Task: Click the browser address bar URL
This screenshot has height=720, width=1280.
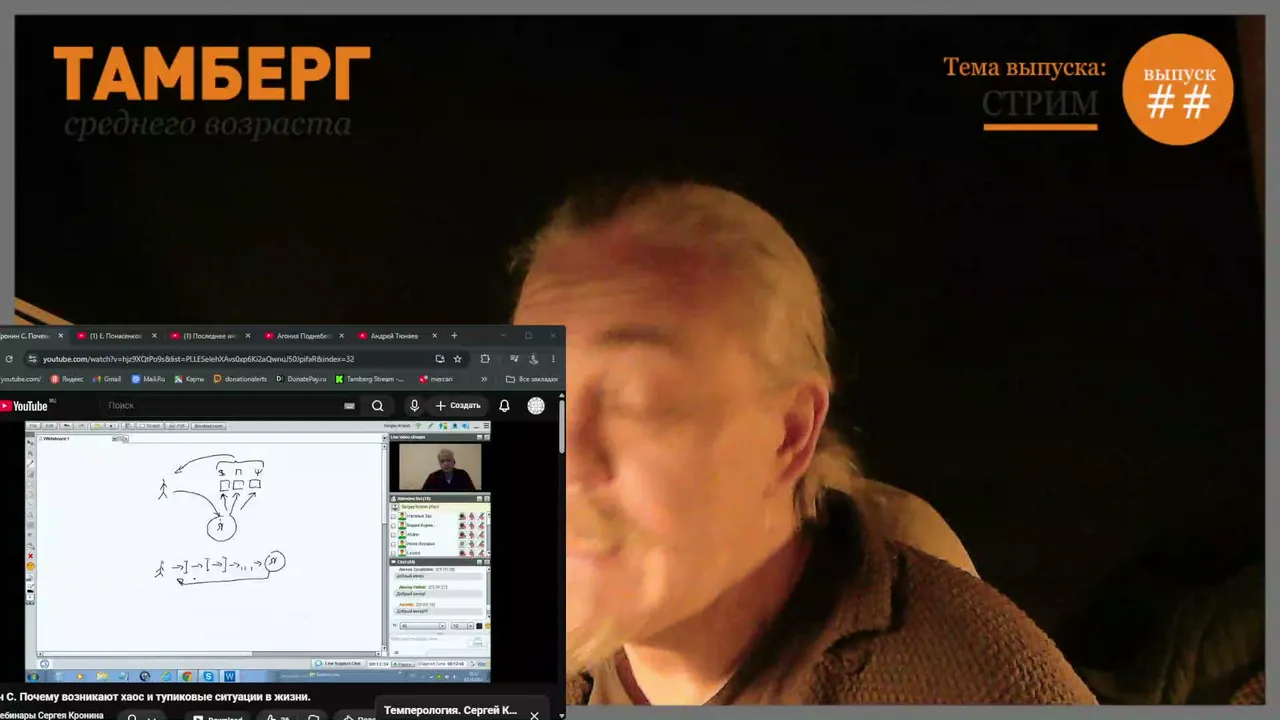Action: pyautogui.click(x=198, y=359)
